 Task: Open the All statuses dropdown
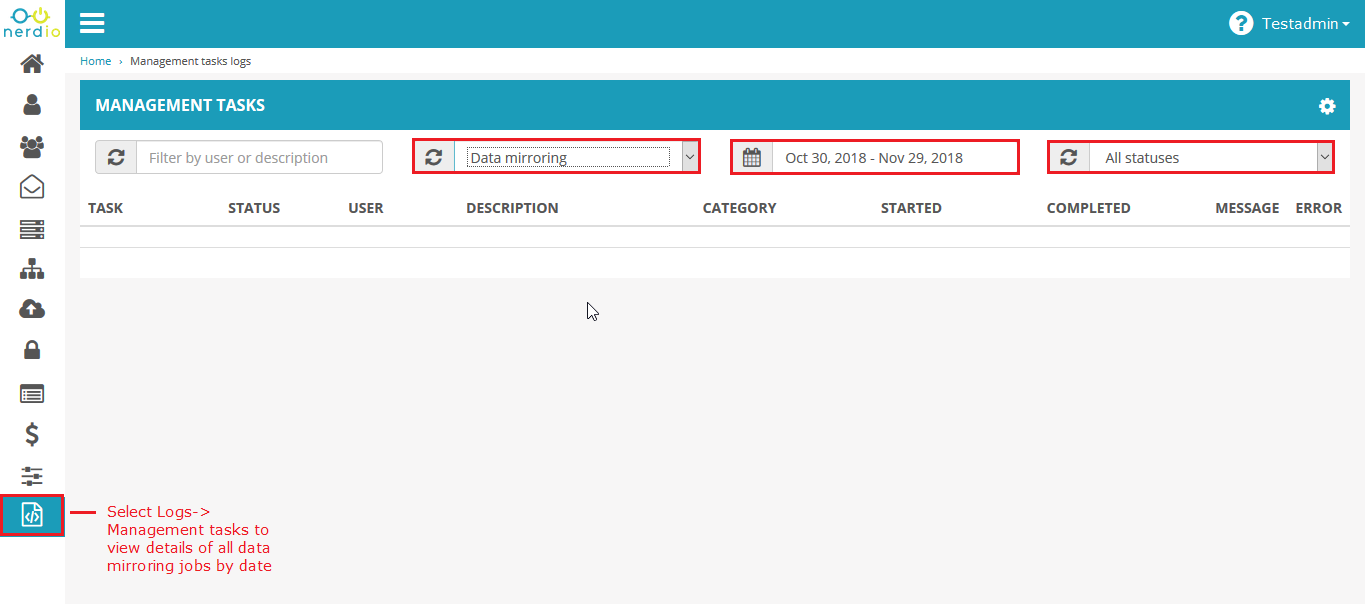(1211, 157)
